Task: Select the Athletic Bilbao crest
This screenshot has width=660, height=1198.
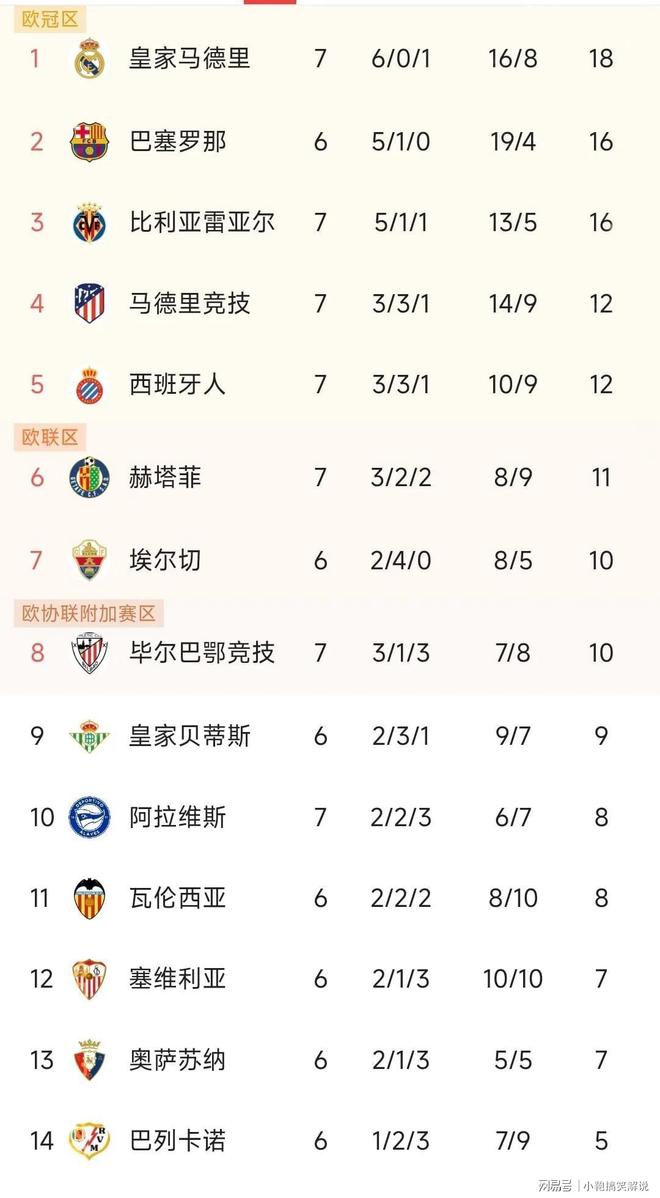Action: click(x=89, y=654)
